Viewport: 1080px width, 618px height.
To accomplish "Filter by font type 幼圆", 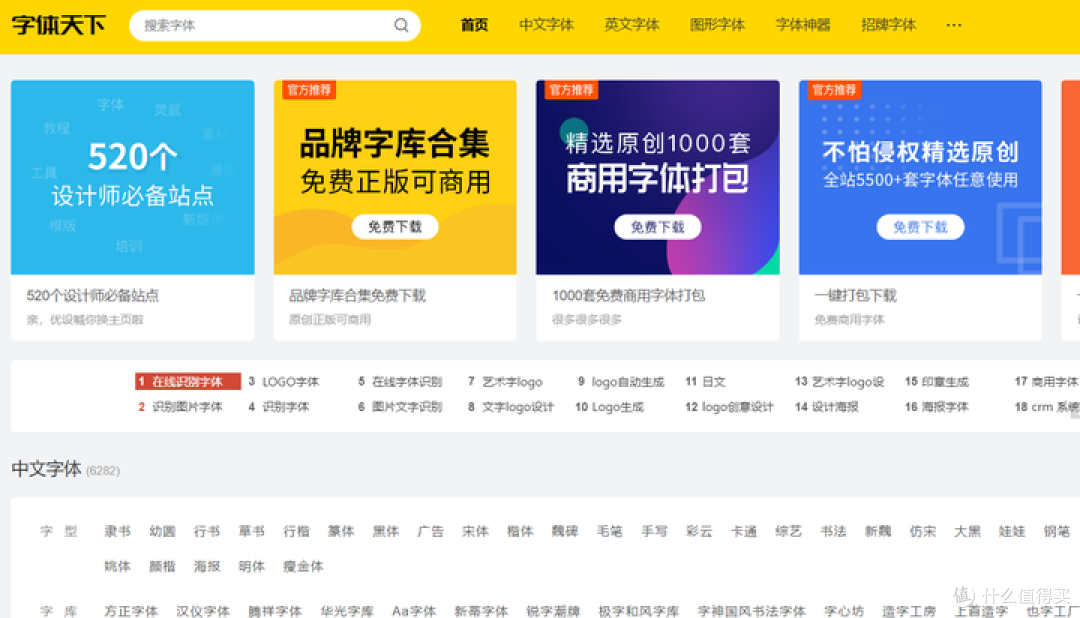I will tap(162, 531).
